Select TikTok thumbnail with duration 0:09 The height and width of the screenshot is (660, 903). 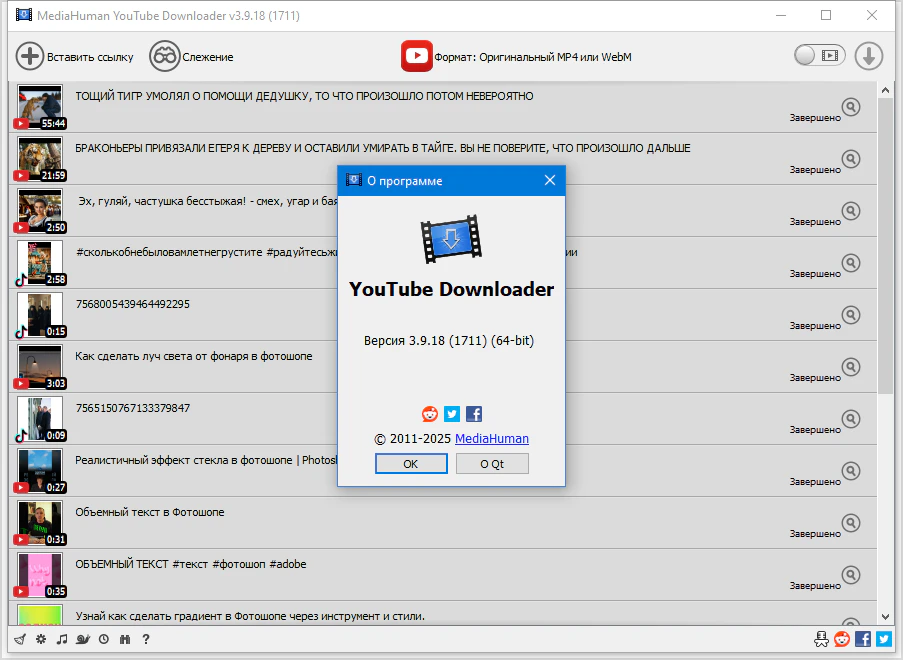[40, 419]
